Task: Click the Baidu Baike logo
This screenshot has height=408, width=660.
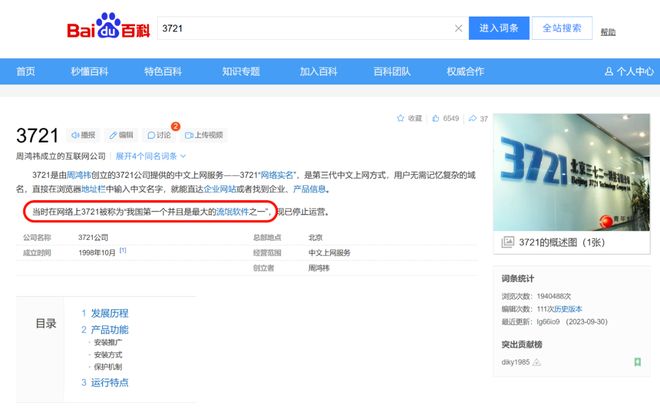Action: (108, 30)
